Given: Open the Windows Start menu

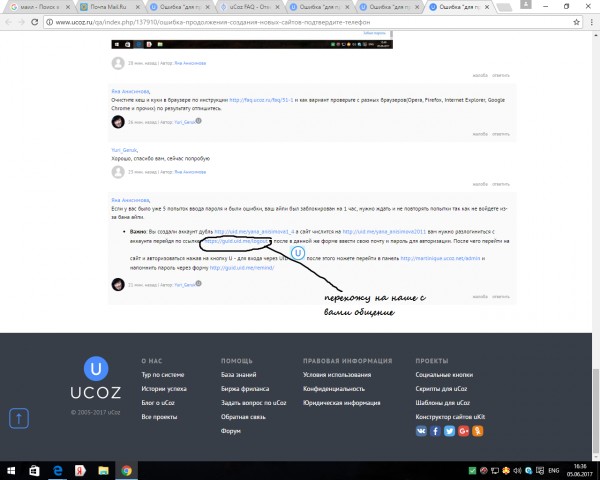Looking at the screenshot, I should click(x=11, y=470).
